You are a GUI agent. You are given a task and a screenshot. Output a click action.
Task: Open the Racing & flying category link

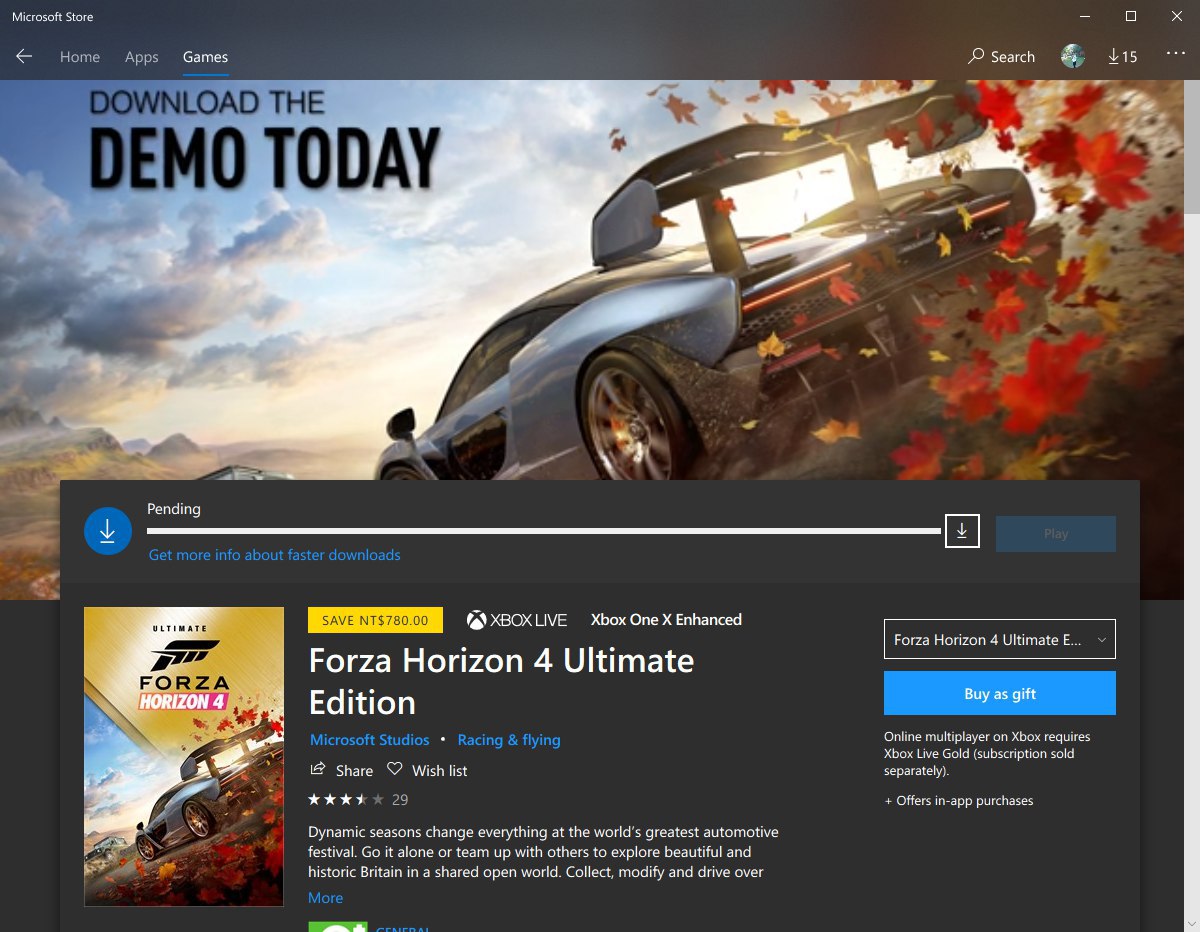click(509, 740)
